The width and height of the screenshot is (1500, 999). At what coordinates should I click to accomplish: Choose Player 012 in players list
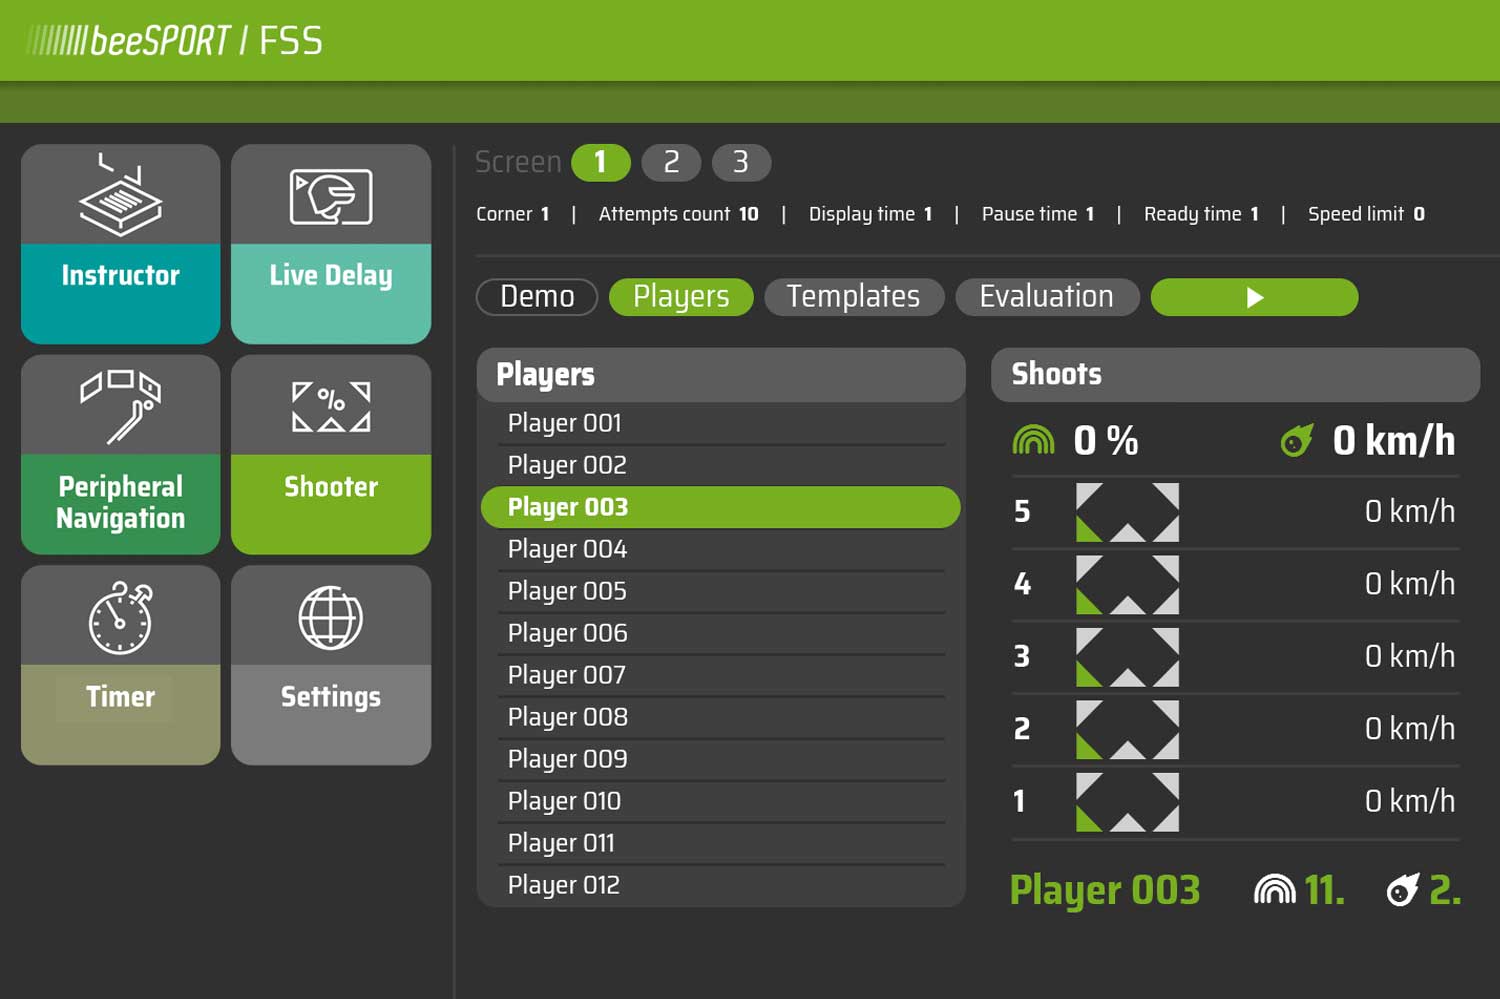pyautogui.click(x=563, y=885)
